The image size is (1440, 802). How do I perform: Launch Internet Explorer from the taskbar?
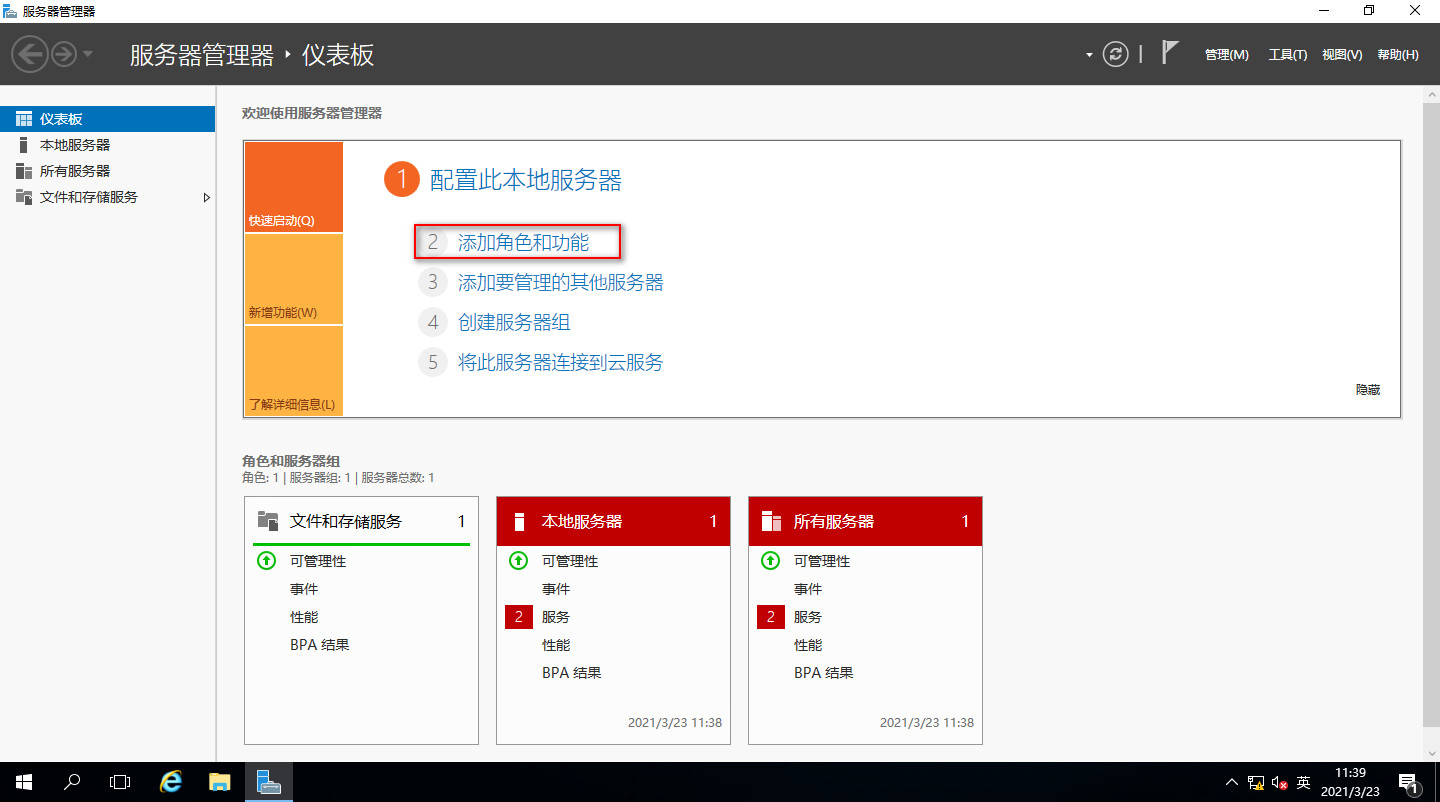[x=171, y=782]
